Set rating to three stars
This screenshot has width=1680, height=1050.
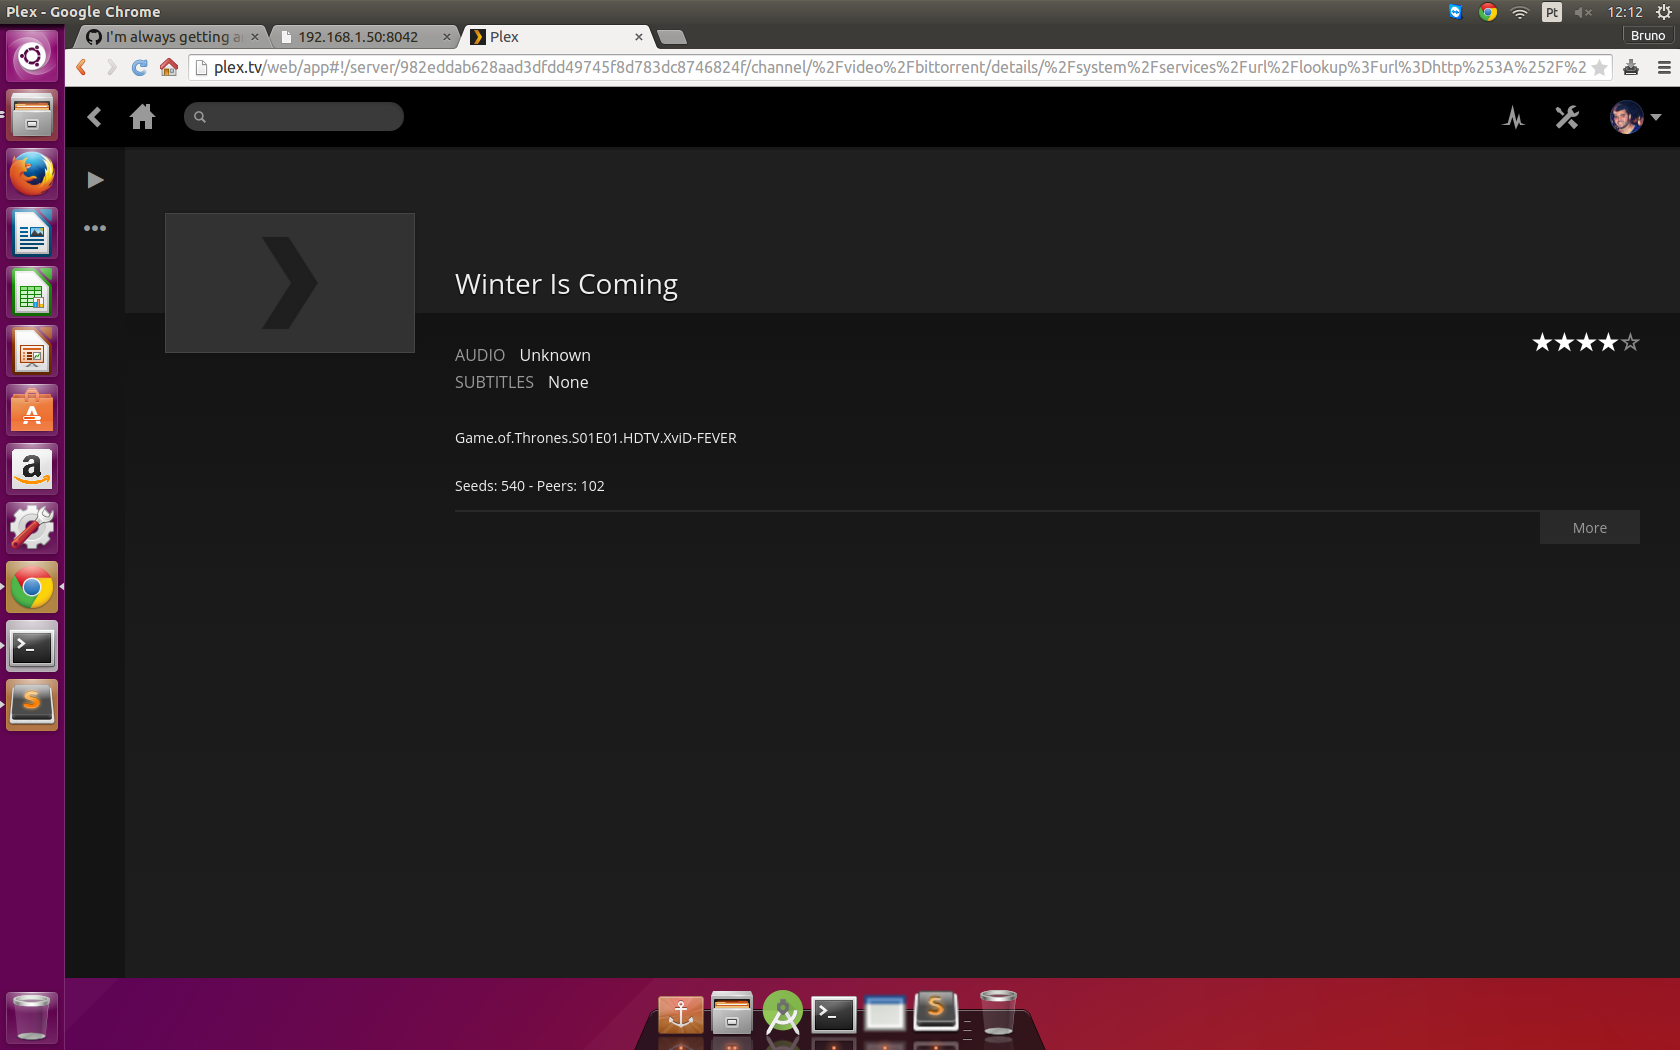click(1586, 343)
